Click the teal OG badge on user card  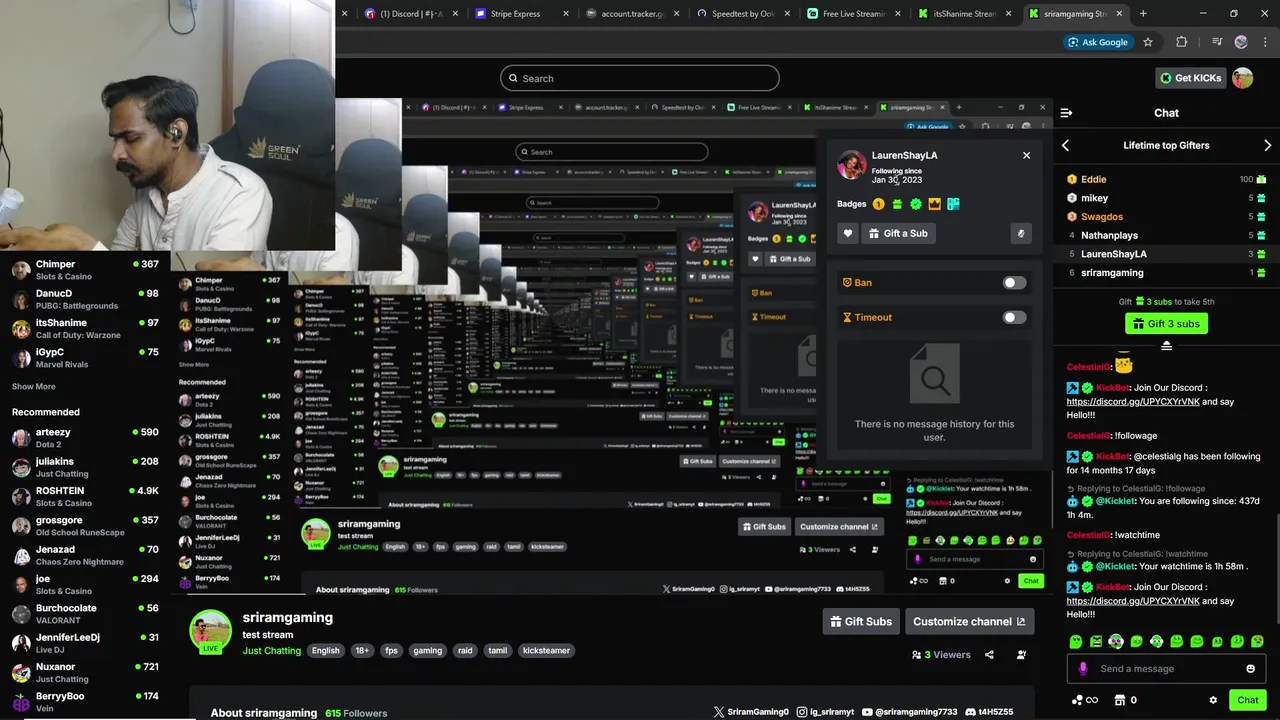click(x=953, y=204)
